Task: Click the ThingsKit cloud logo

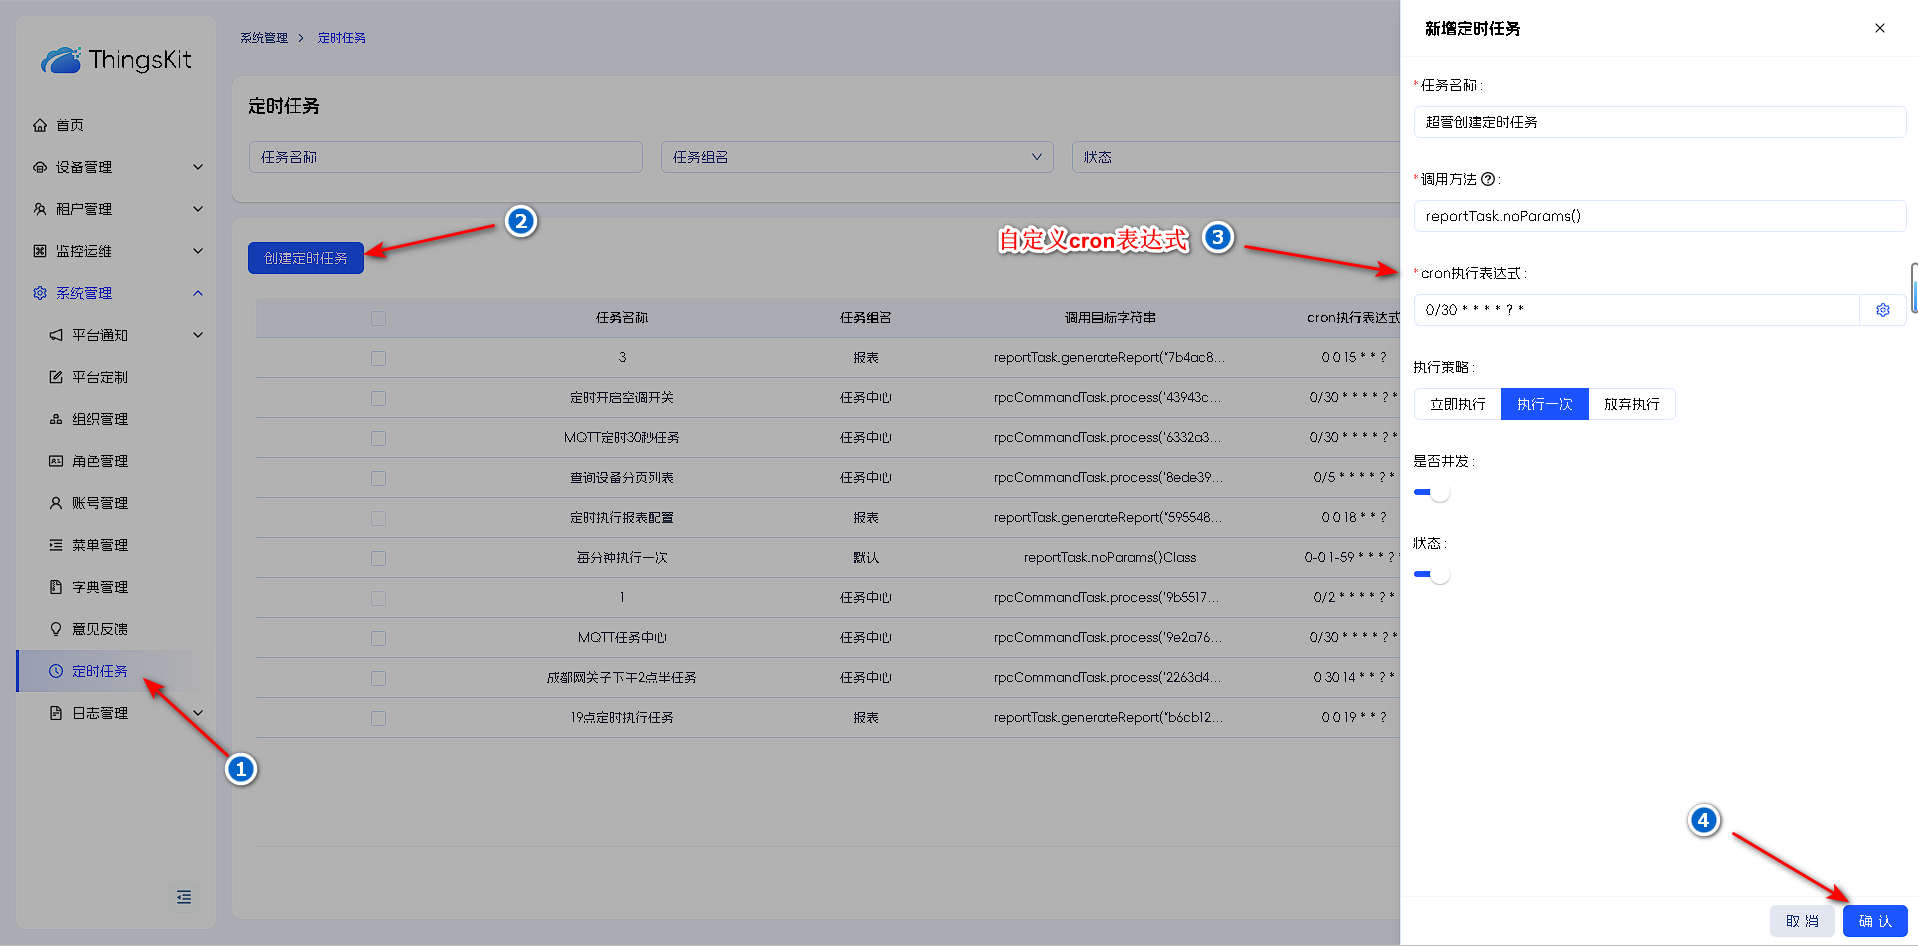Action: coord(61,61)
